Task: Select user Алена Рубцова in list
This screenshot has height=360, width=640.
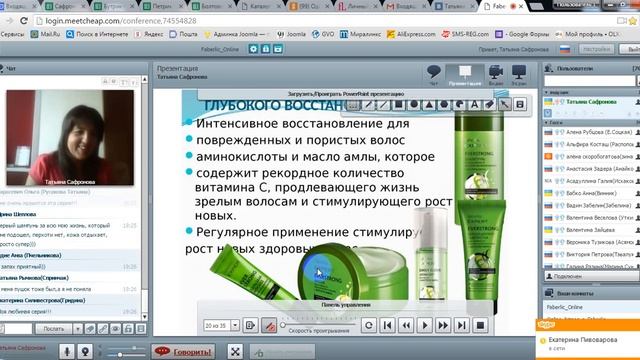Action: [591, 132]
